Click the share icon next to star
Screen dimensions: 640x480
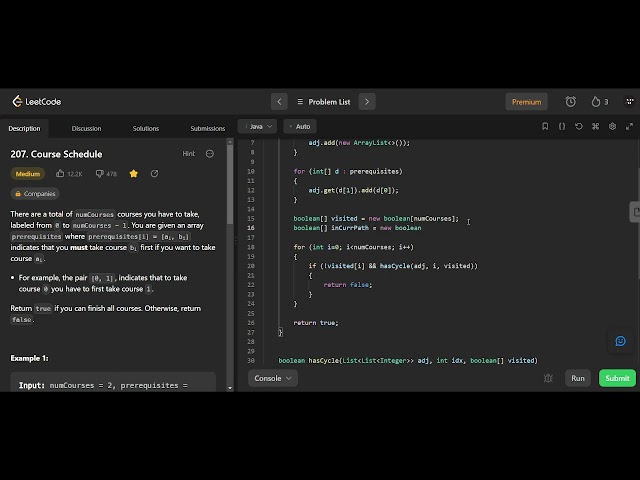tap(154, 173)
